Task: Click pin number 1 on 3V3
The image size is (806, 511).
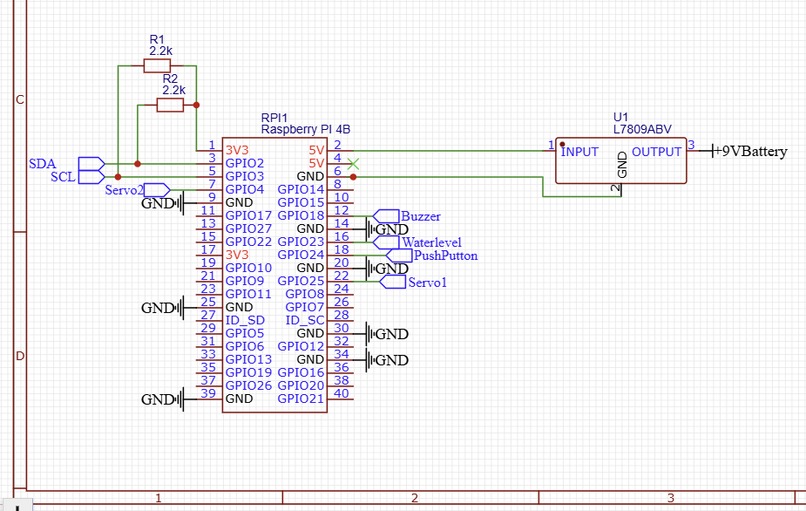Action: coord(212,145)
